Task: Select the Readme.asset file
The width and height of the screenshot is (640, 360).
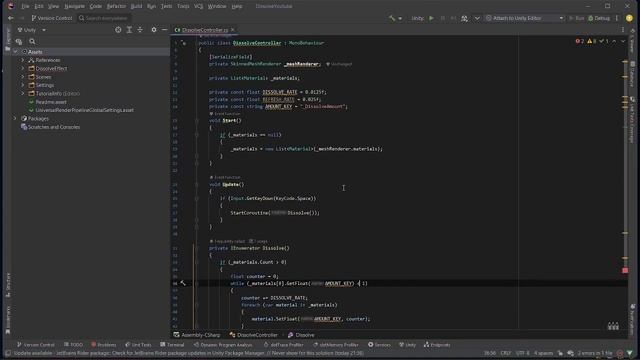Action: coord(51,102)
